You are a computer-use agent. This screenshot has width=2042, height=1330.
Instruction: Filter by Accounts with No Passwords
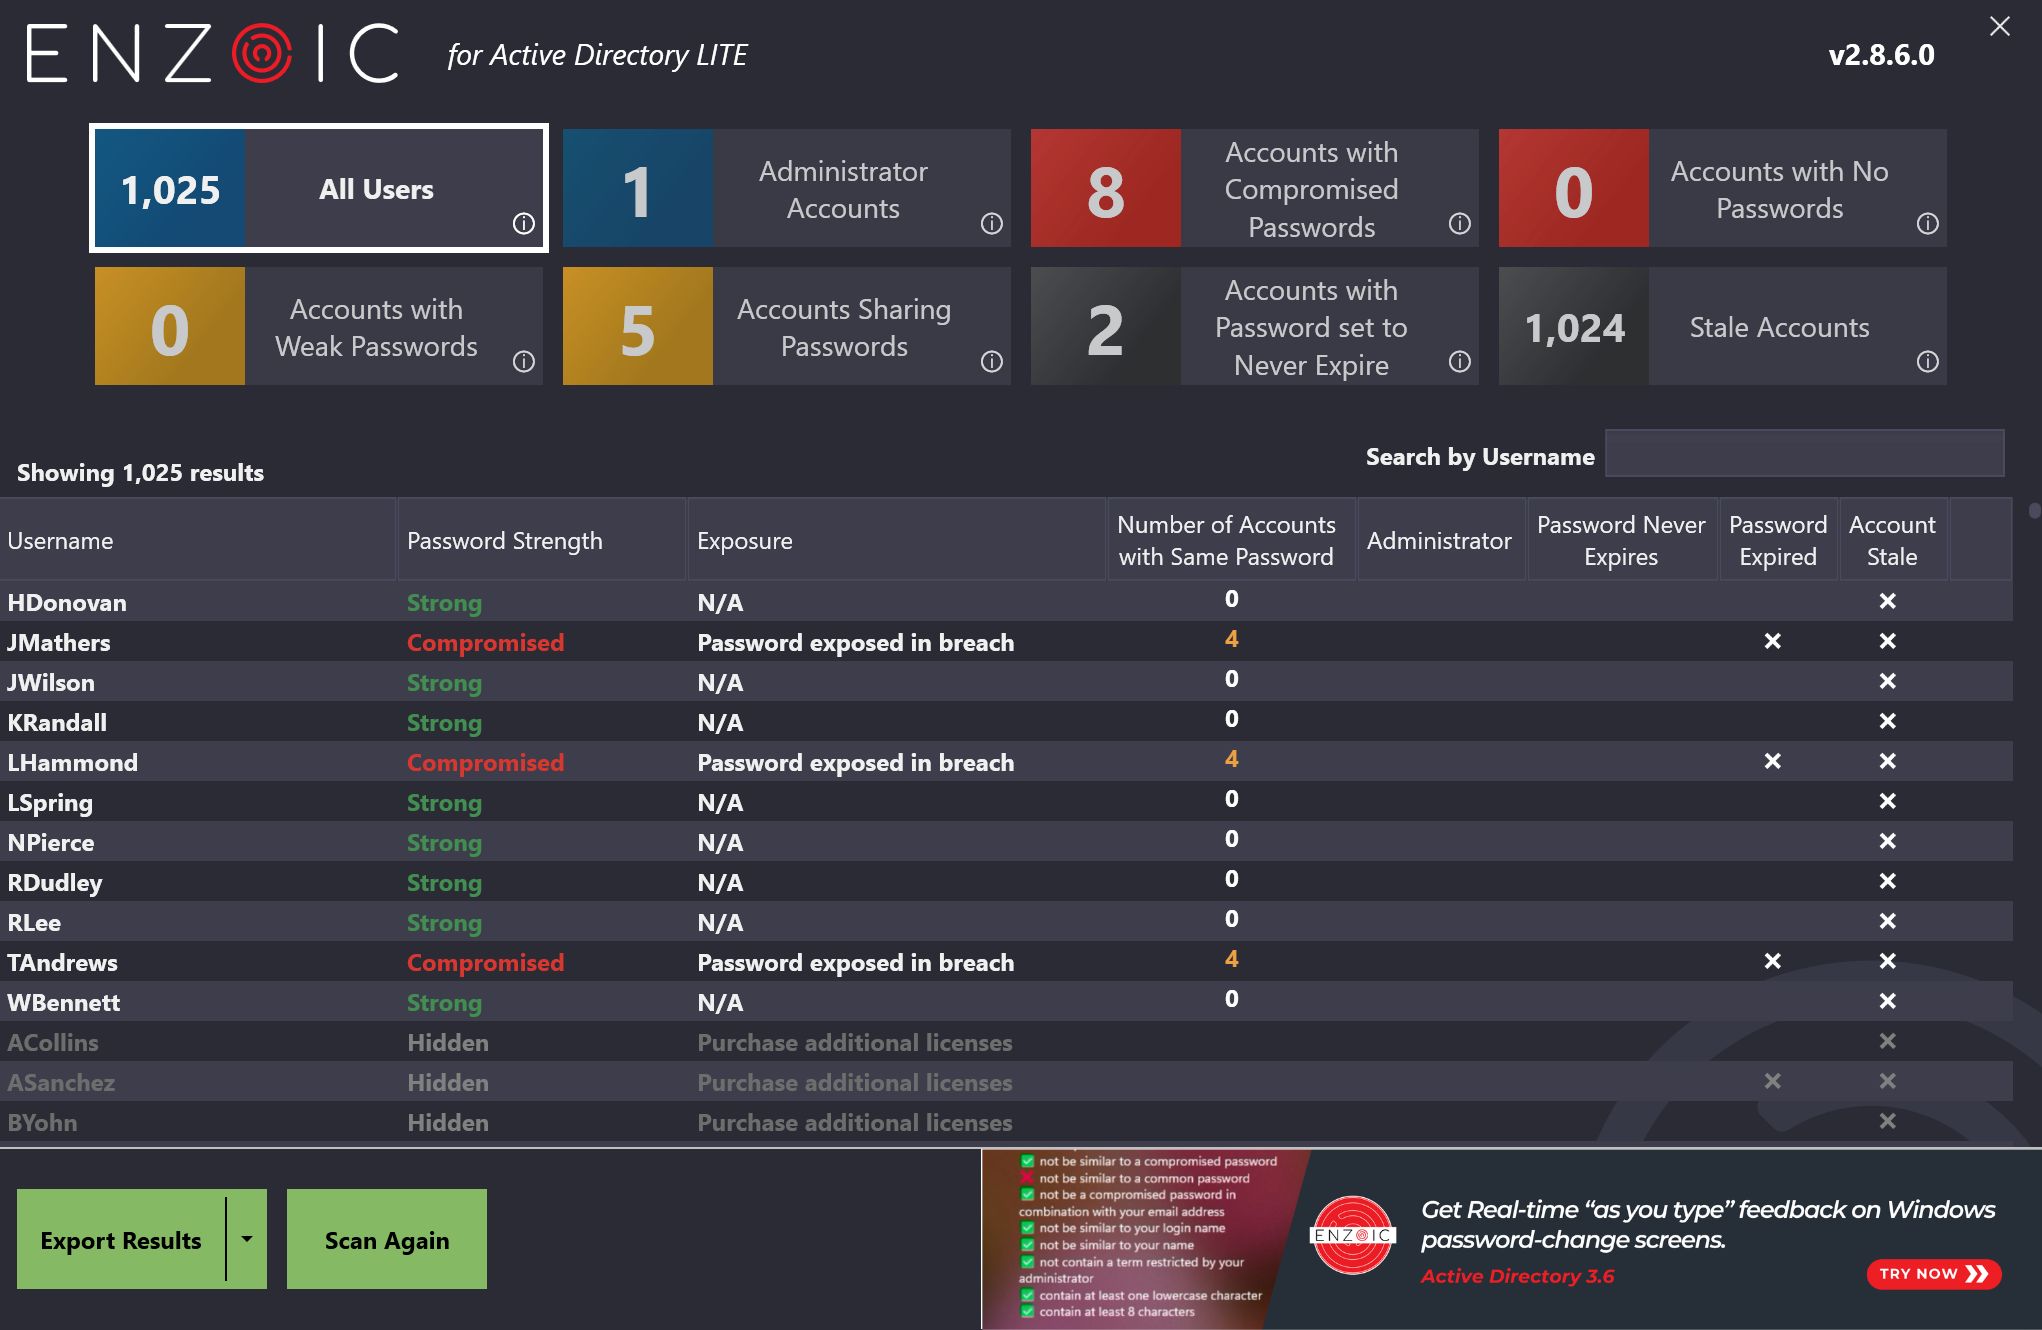[x=1723, y=188]
